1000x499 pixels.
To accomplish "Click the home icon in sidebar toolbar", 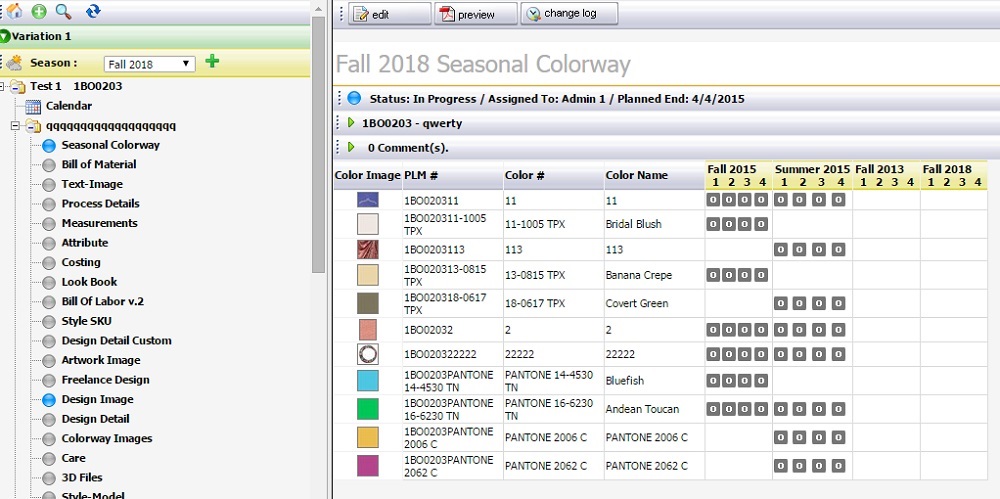I will point(14,11).
